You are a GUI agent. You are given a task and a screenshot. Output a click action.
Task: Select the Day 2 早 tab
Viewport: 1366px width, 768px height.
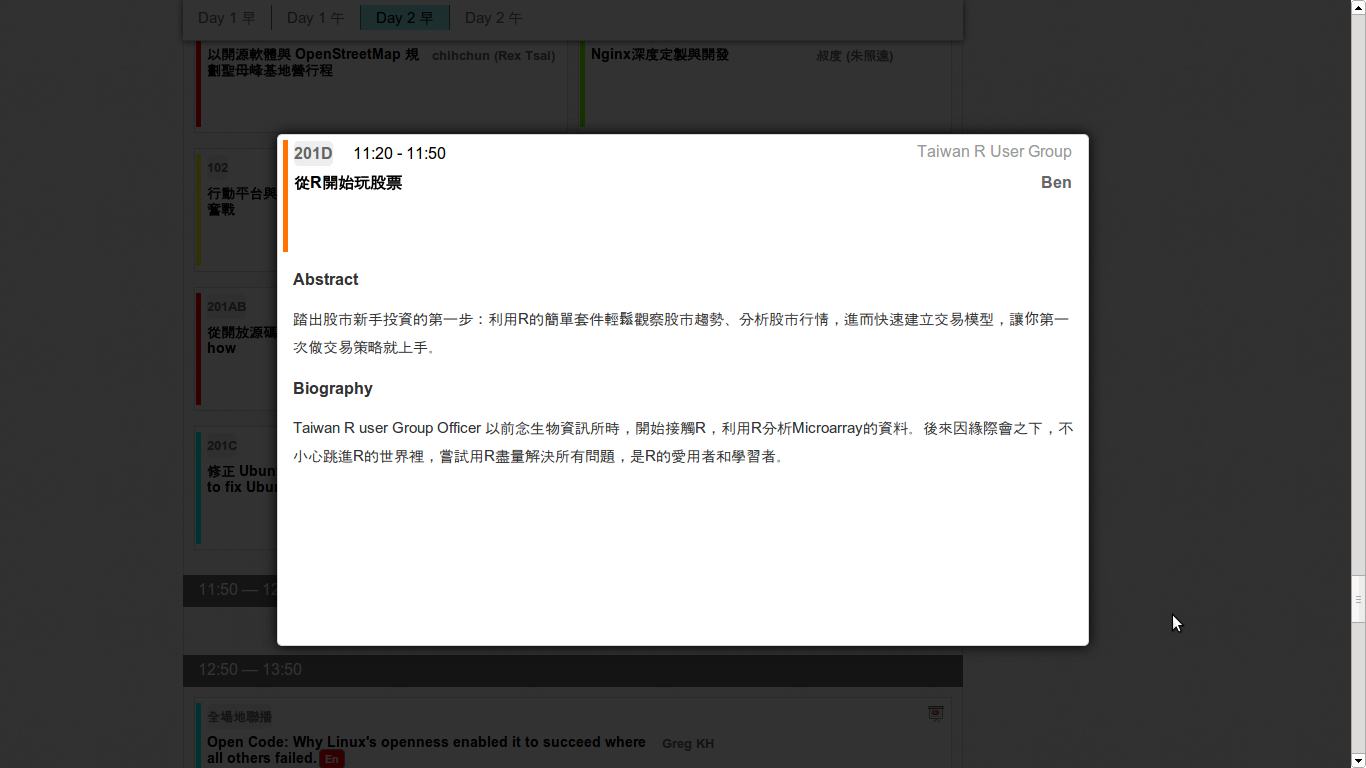click(x=405, y=18)
